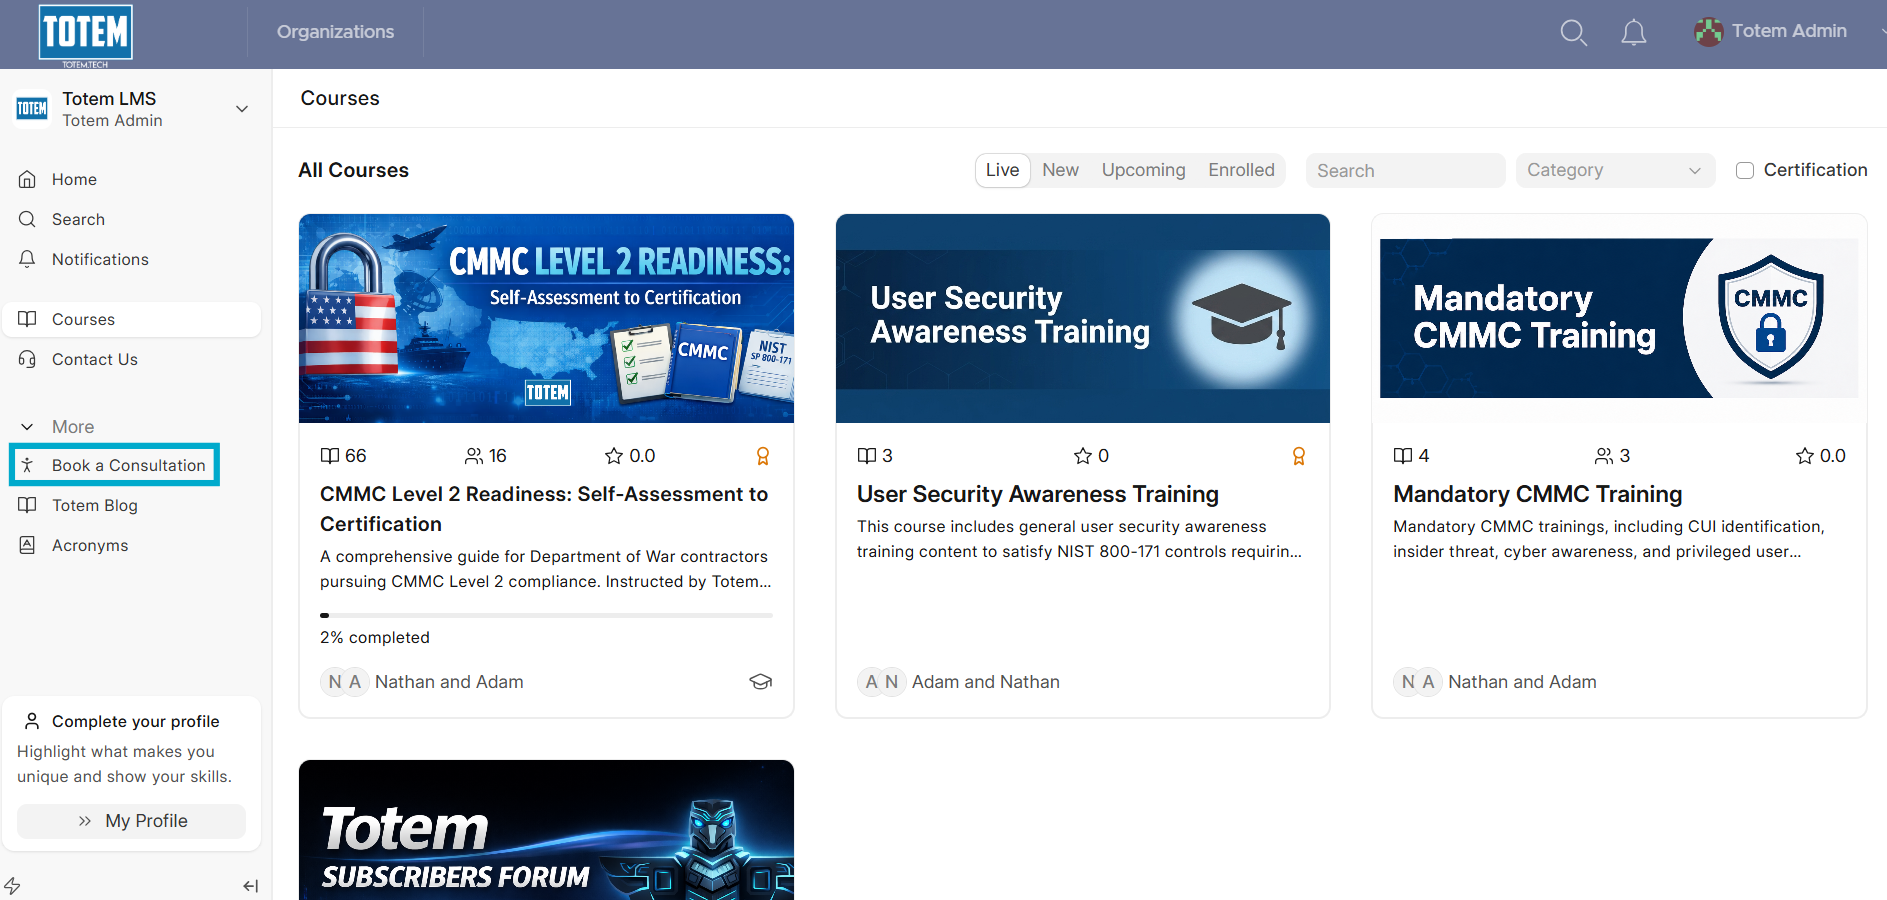Click the Search magnifier icon in the sidebar
The image size is (1887, 900).
[27, 219]
